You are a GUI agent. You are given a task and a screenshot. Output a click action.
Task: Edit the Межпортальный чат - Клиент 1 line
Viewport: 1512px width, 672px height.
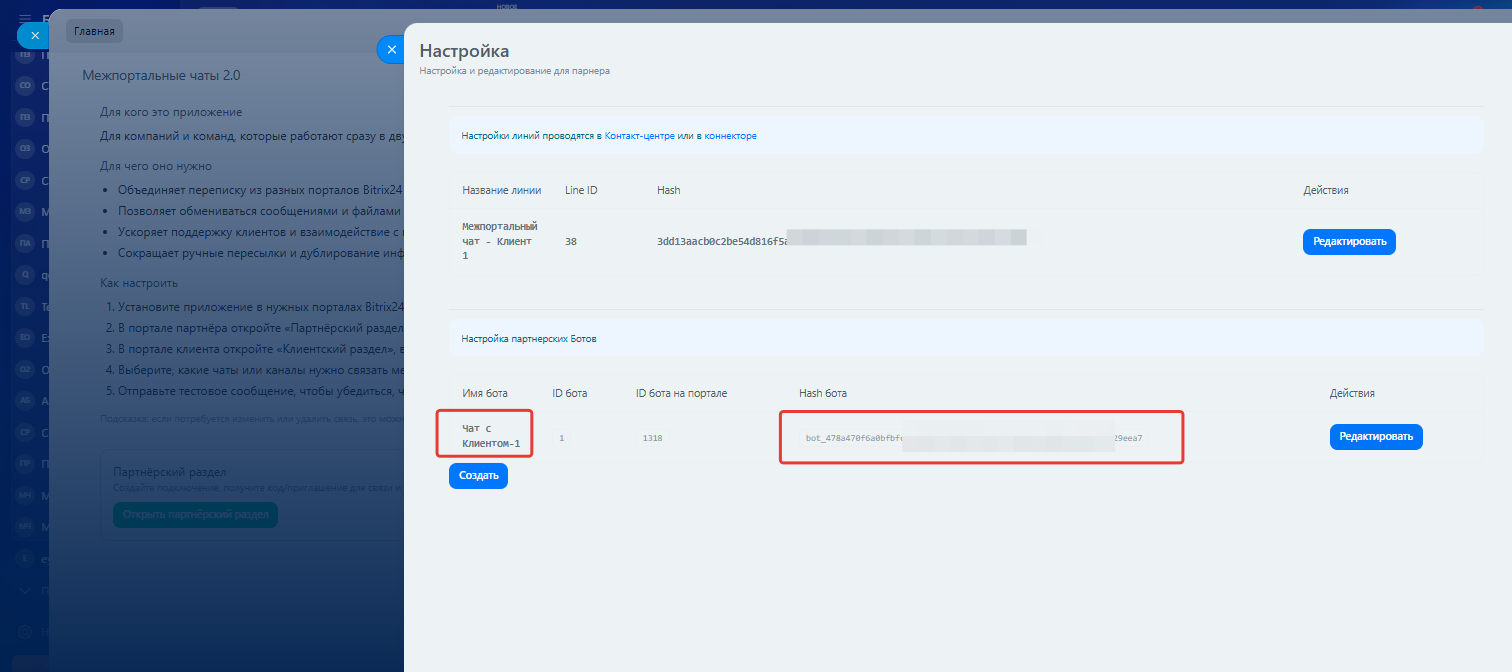tap(1348, 242)
